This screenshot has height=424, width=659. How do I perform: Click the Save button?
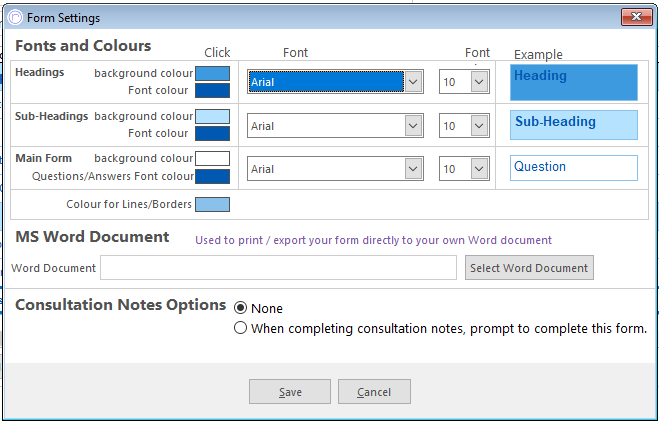(290, 392)
